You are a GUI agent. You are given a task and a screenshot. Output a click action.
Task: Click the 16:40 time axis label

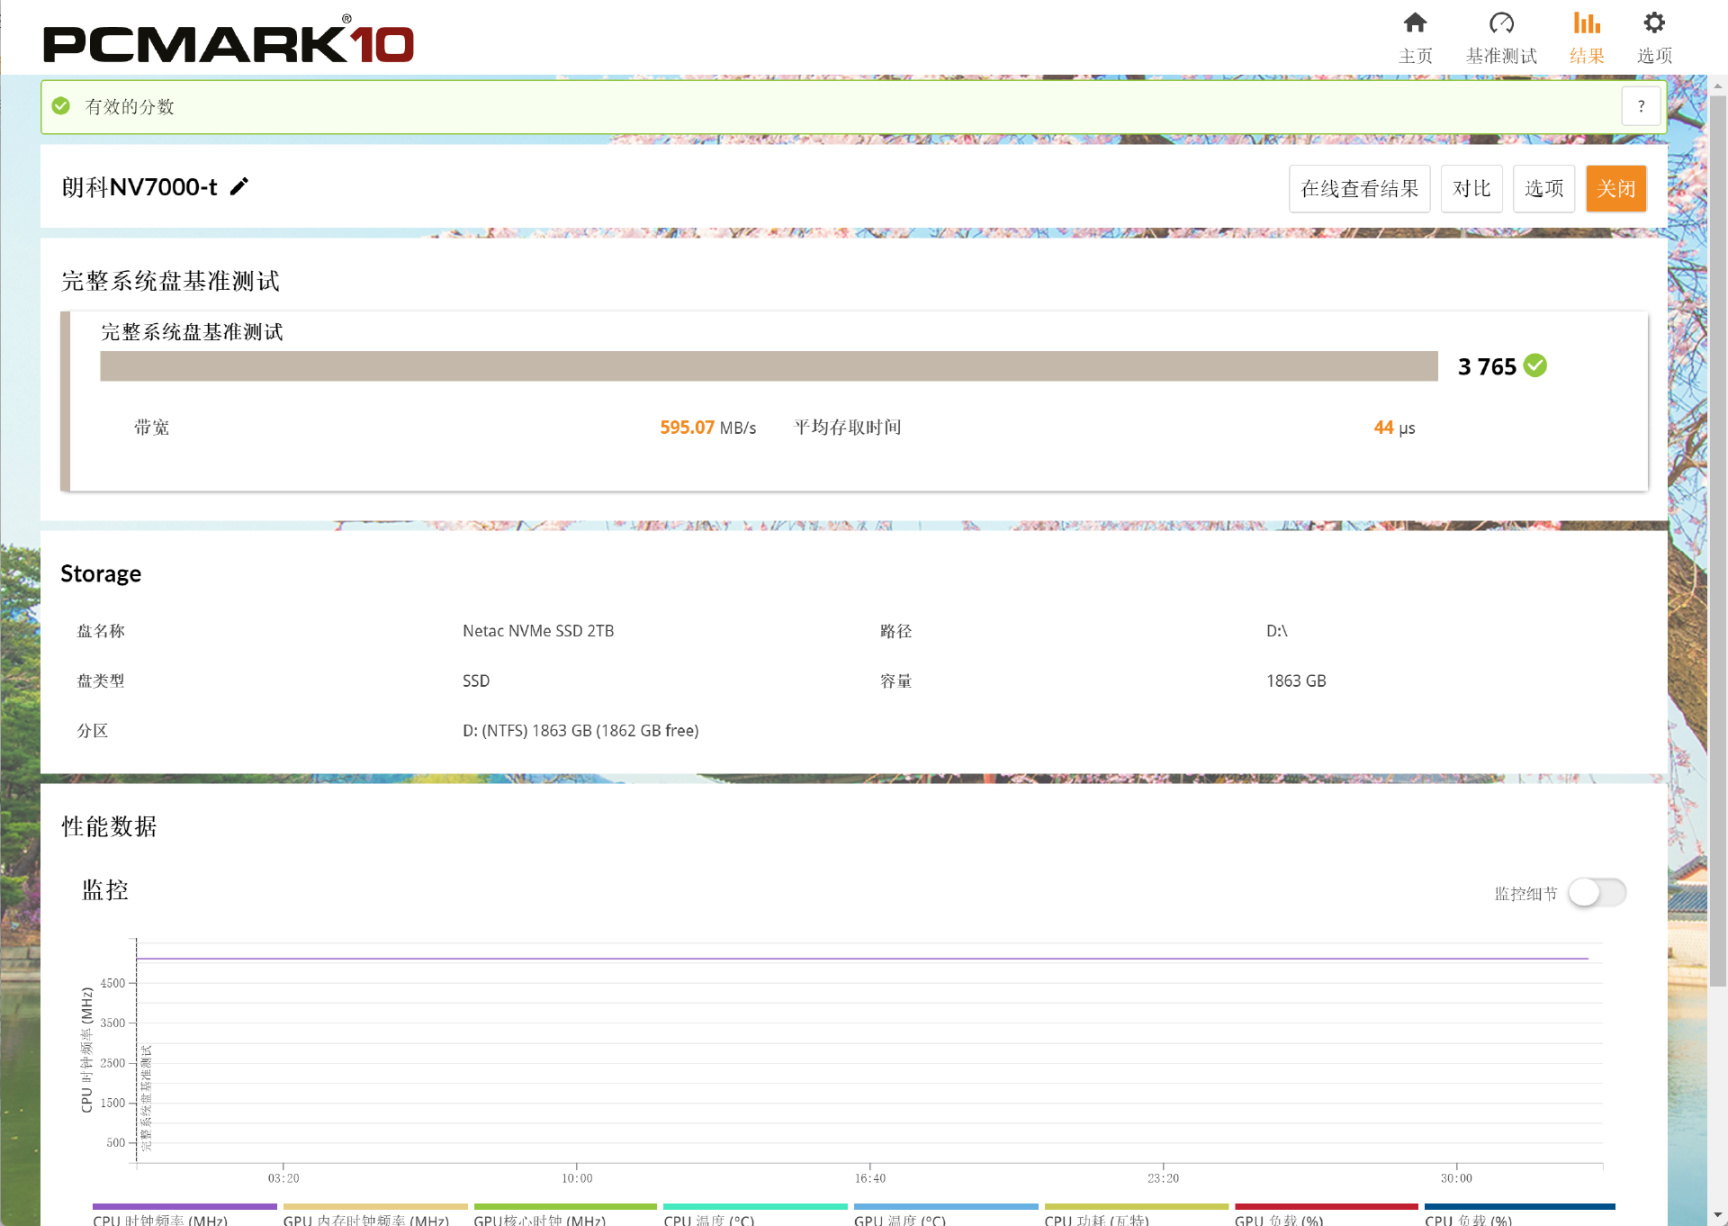pyautogui.click(x=870, y=1179)
